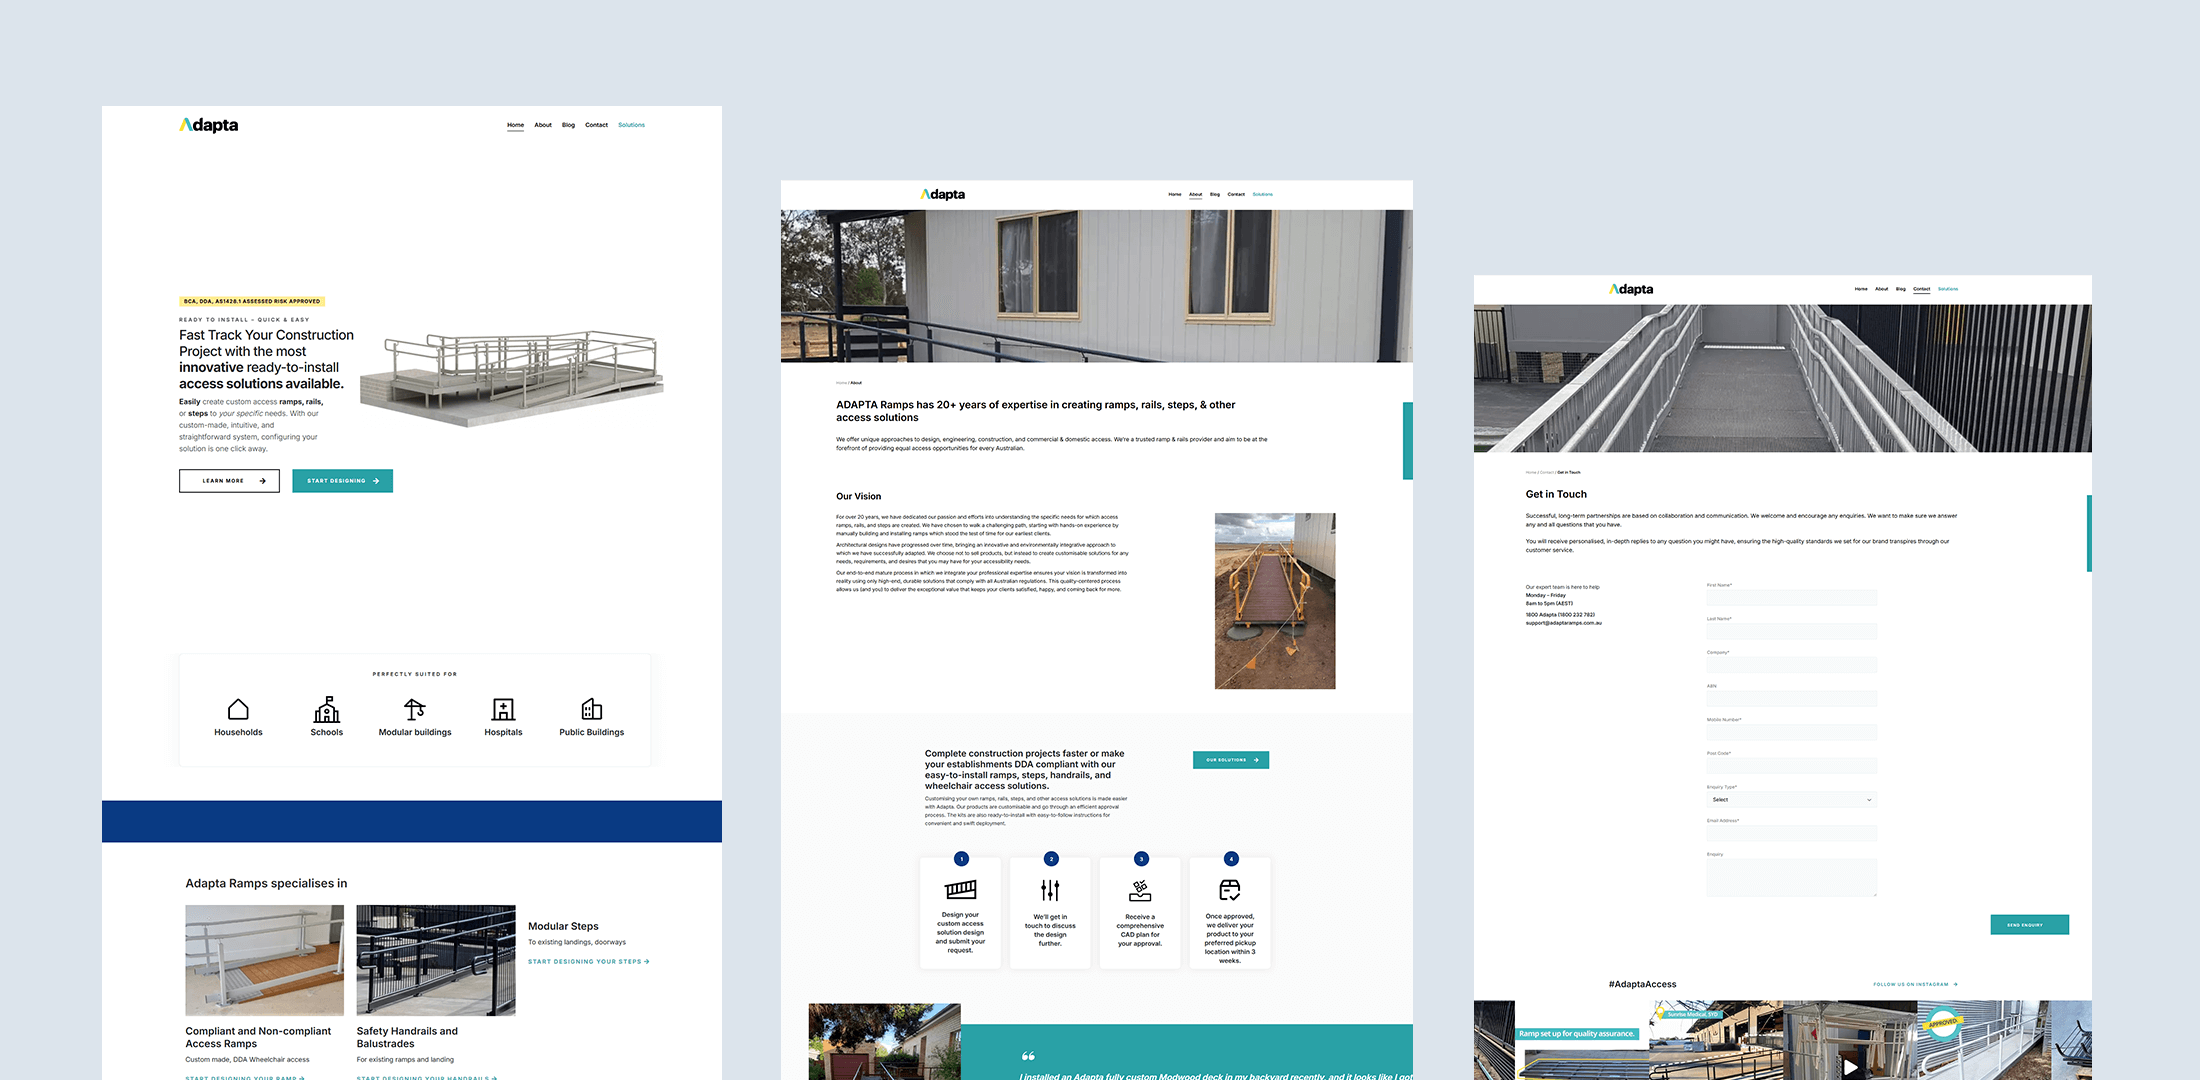Click the delivery approved box icon in step 4

pos(1230,890)
